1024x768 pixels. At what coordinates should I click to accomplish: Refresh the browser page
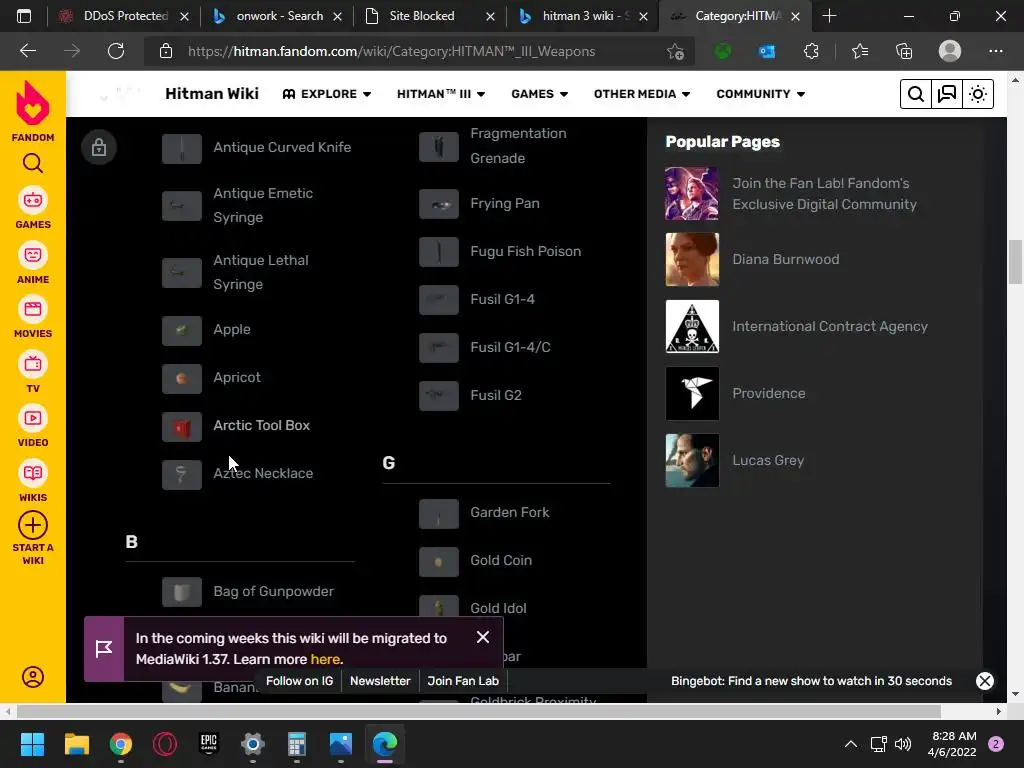click(x=116, y=51)
